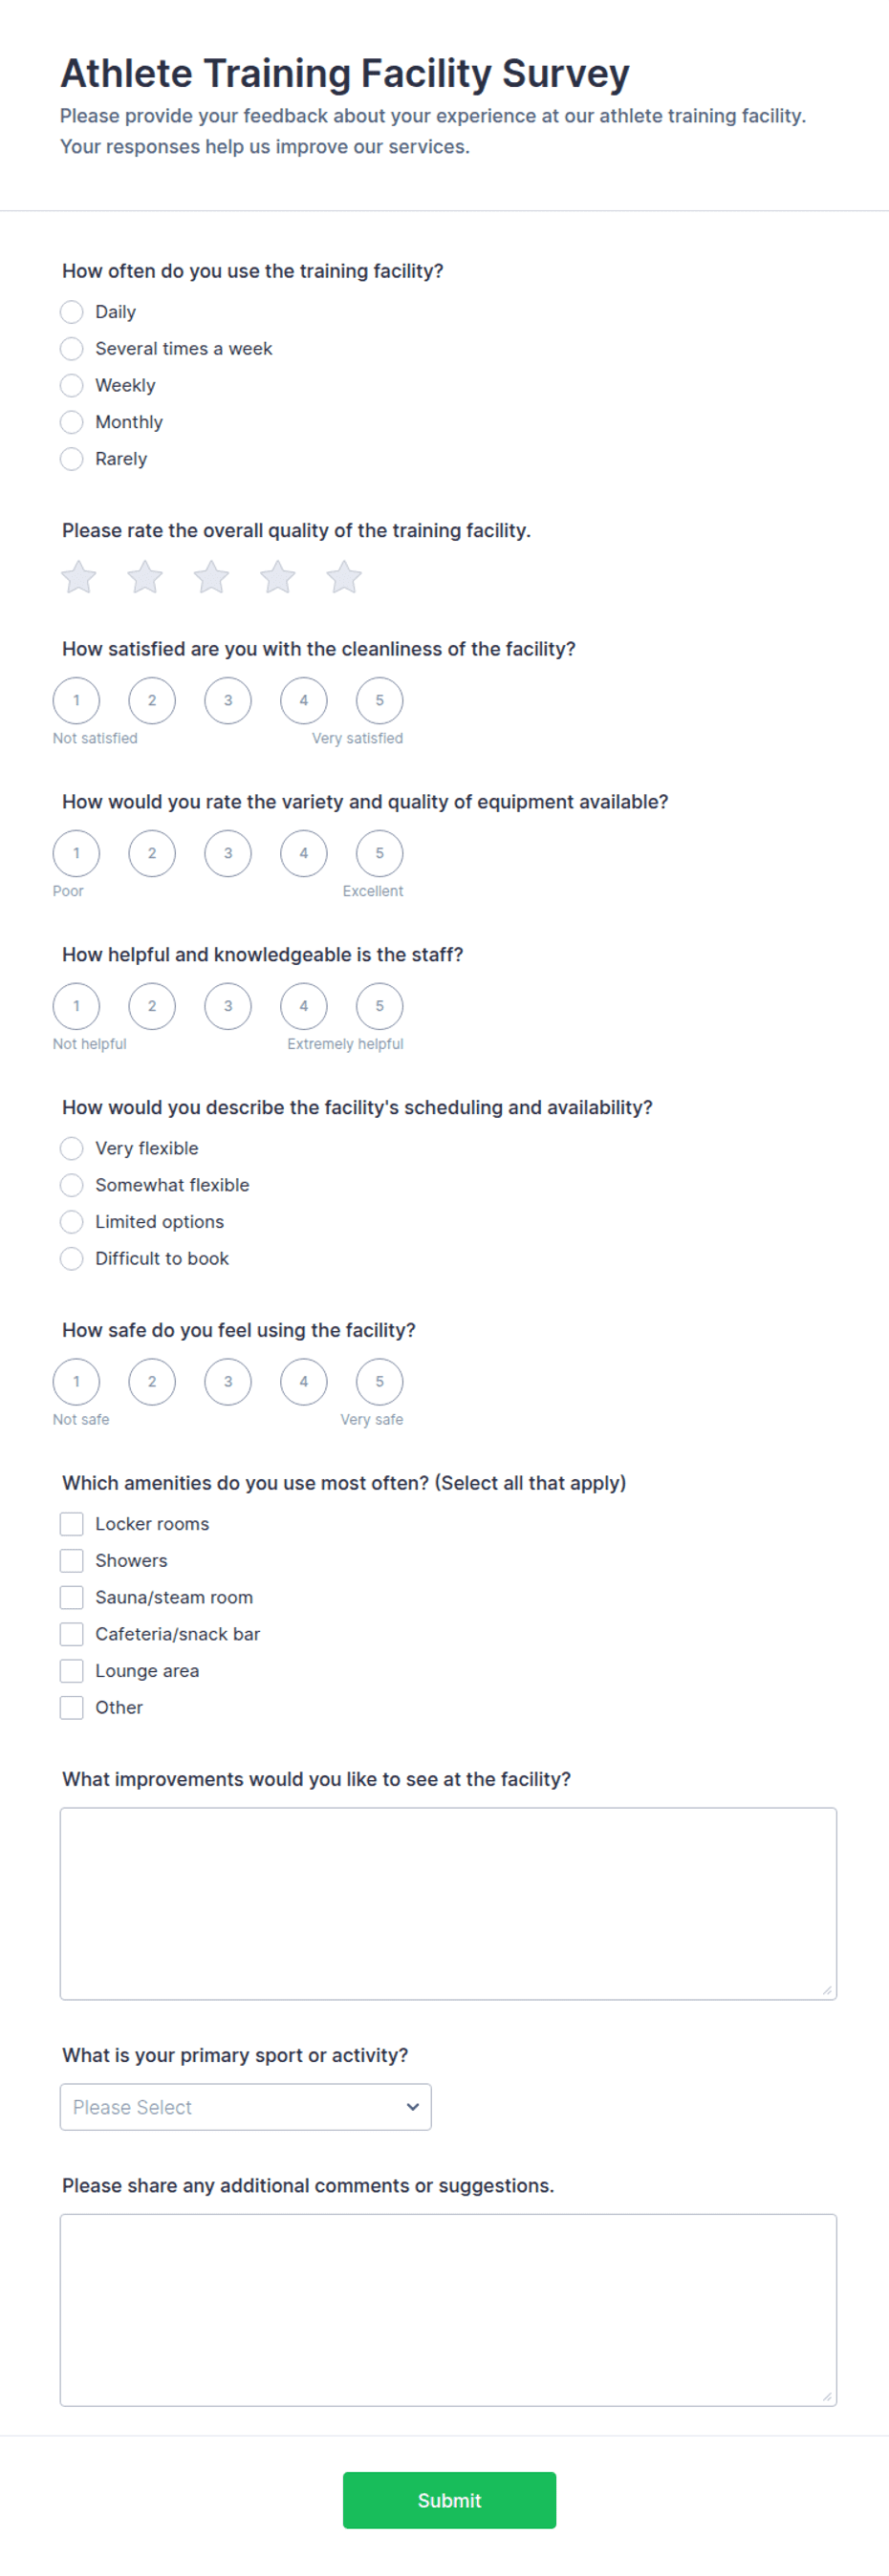Select the second star rating
The width and height of the screenshot is (889, 2576).
click(145, 577)
